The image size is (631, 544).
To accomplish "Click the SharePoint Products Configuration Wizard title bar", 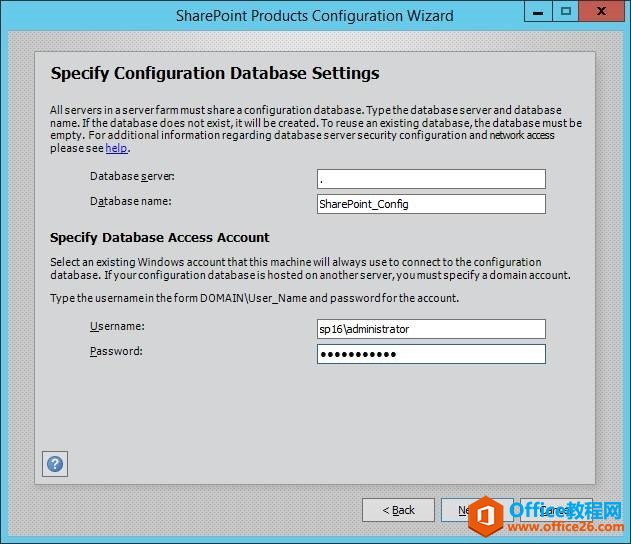I will pos(314,15).
